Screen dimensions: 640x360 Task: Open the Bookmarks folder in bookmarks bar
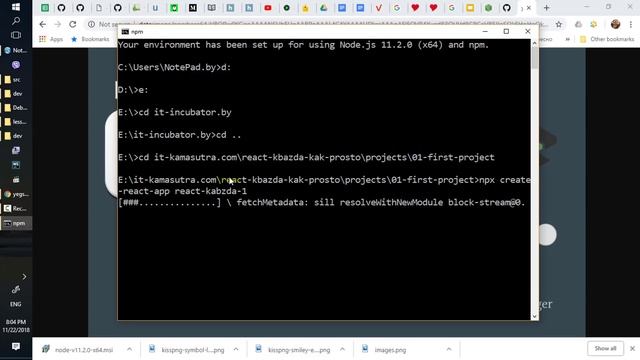tap(90, 39)
